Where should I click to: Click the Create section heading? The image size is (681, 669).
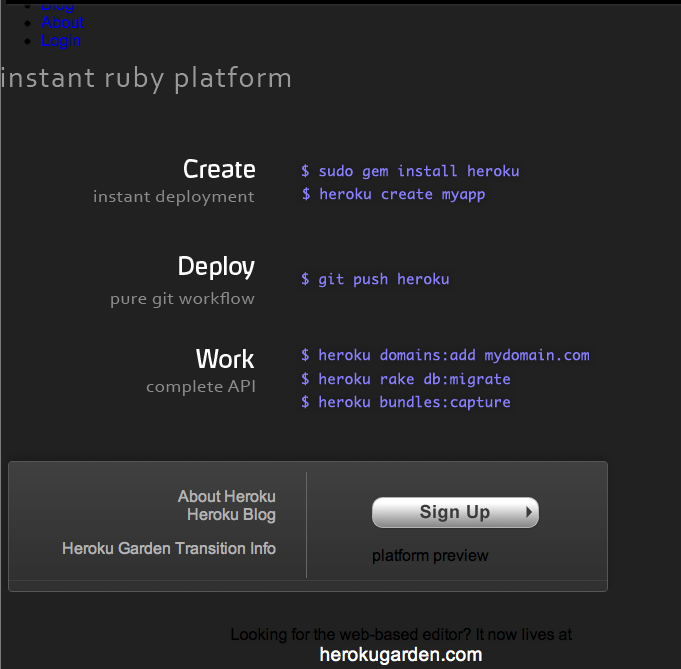[219, 169]
